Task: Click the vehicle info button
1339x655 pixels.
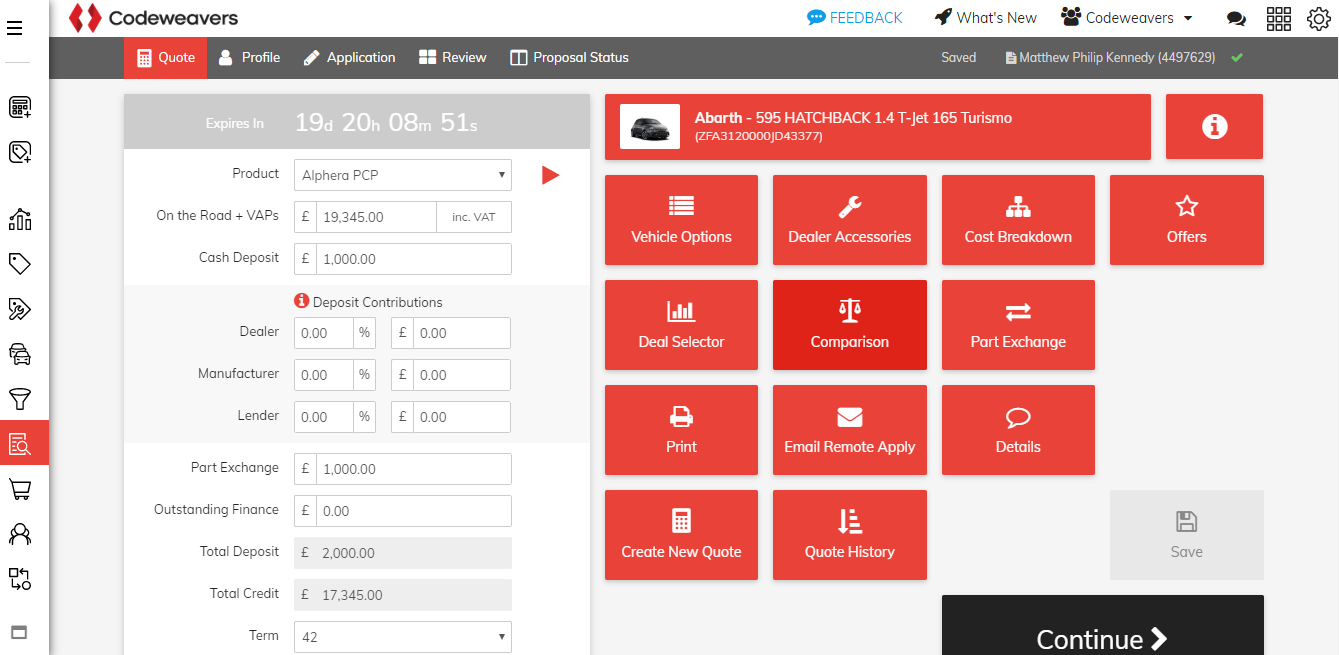Action: [x=1214, y=126]
